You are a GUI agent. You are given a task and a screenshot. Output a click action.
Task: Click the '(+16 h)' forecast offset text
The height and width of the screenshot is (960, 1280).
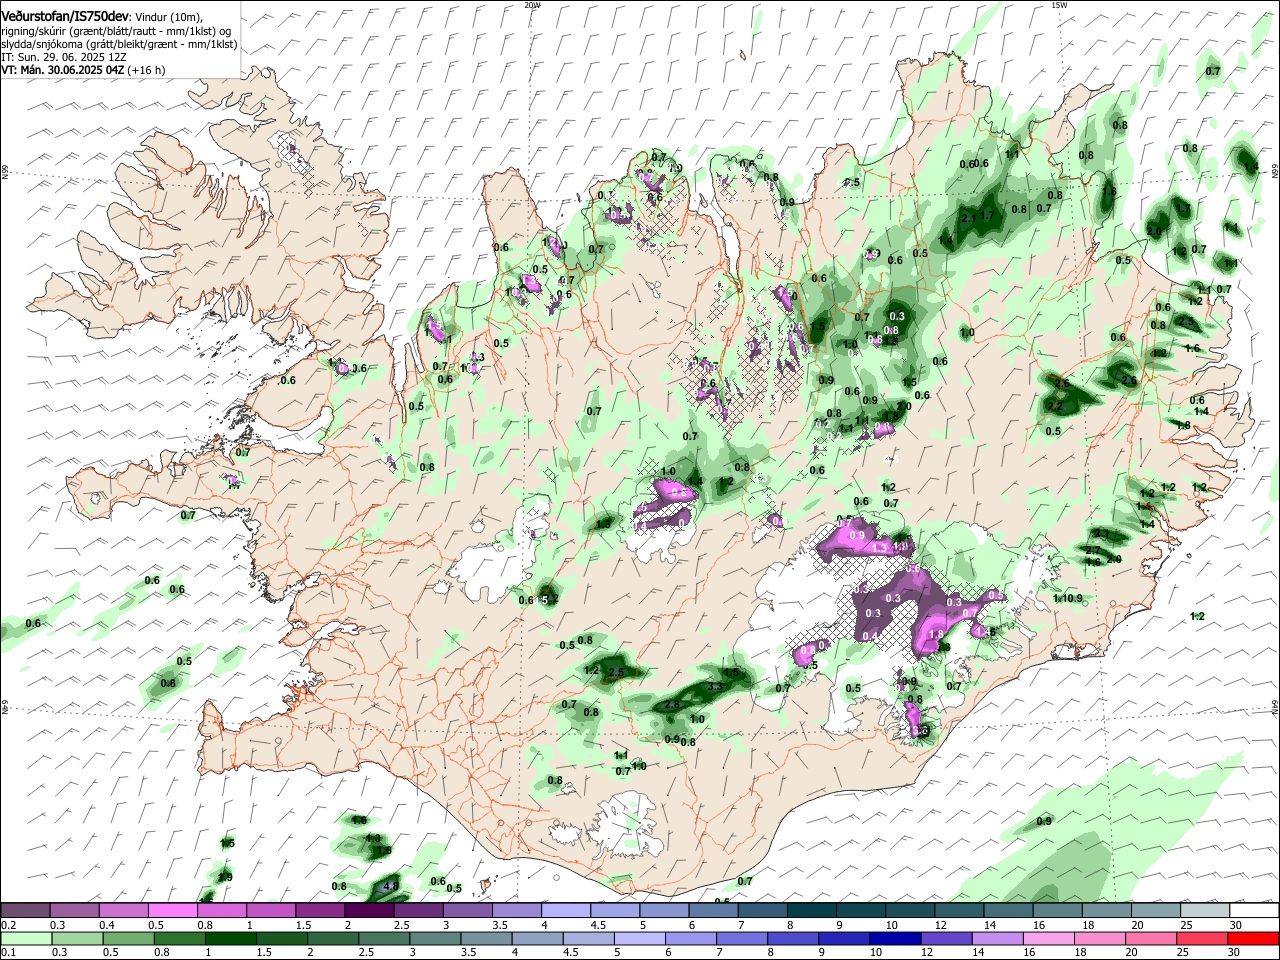tap(146, 70)
